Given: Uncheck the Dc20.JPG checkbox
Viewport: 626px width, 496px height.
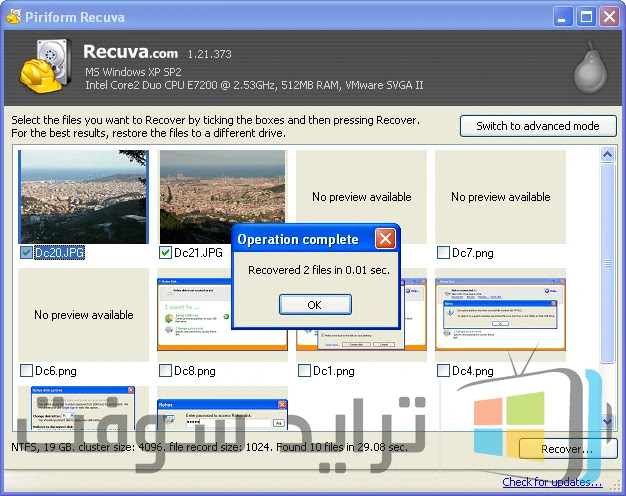Looking at the screenshot, I should (26, 252).
